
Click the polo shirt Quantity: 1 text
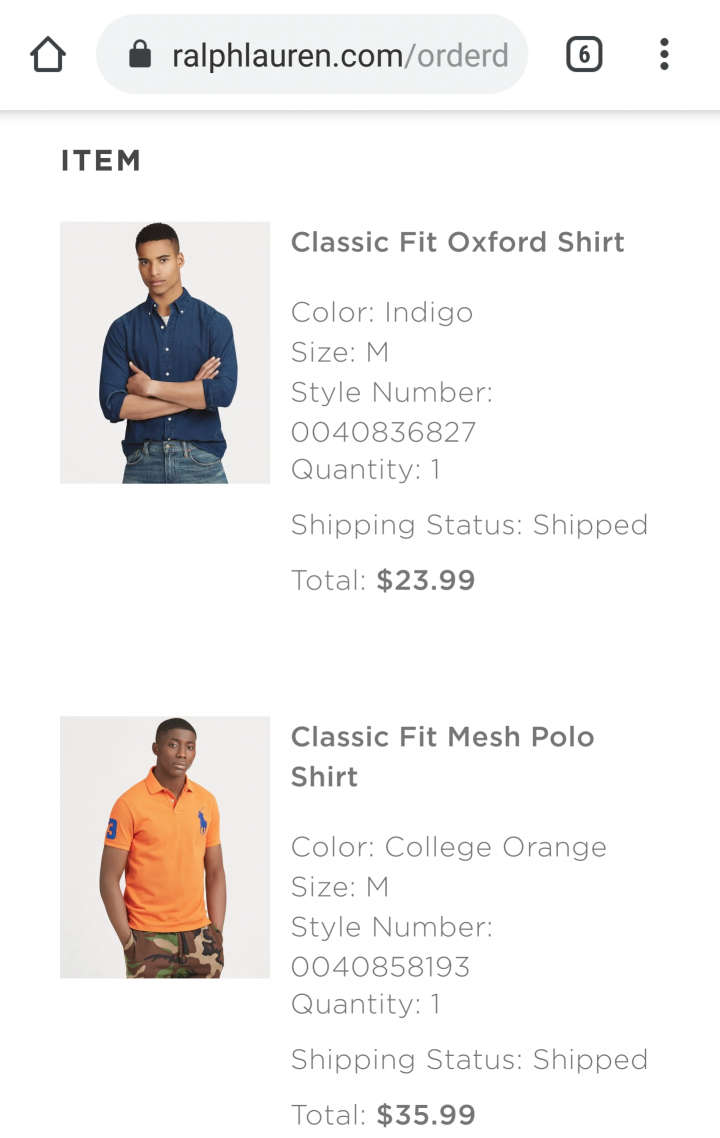pos(365,1004)
